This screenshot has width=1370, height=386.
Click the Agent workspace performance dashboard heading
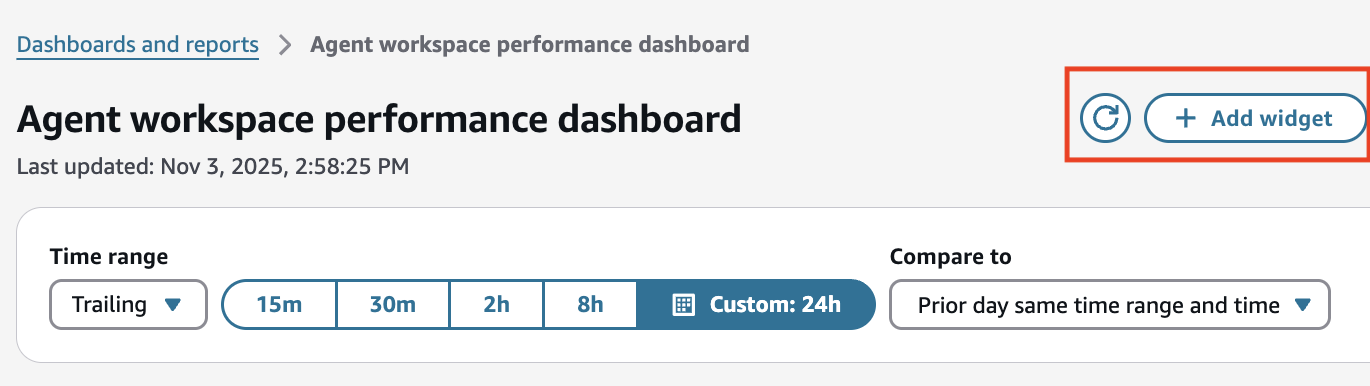[x=379, y=119]
